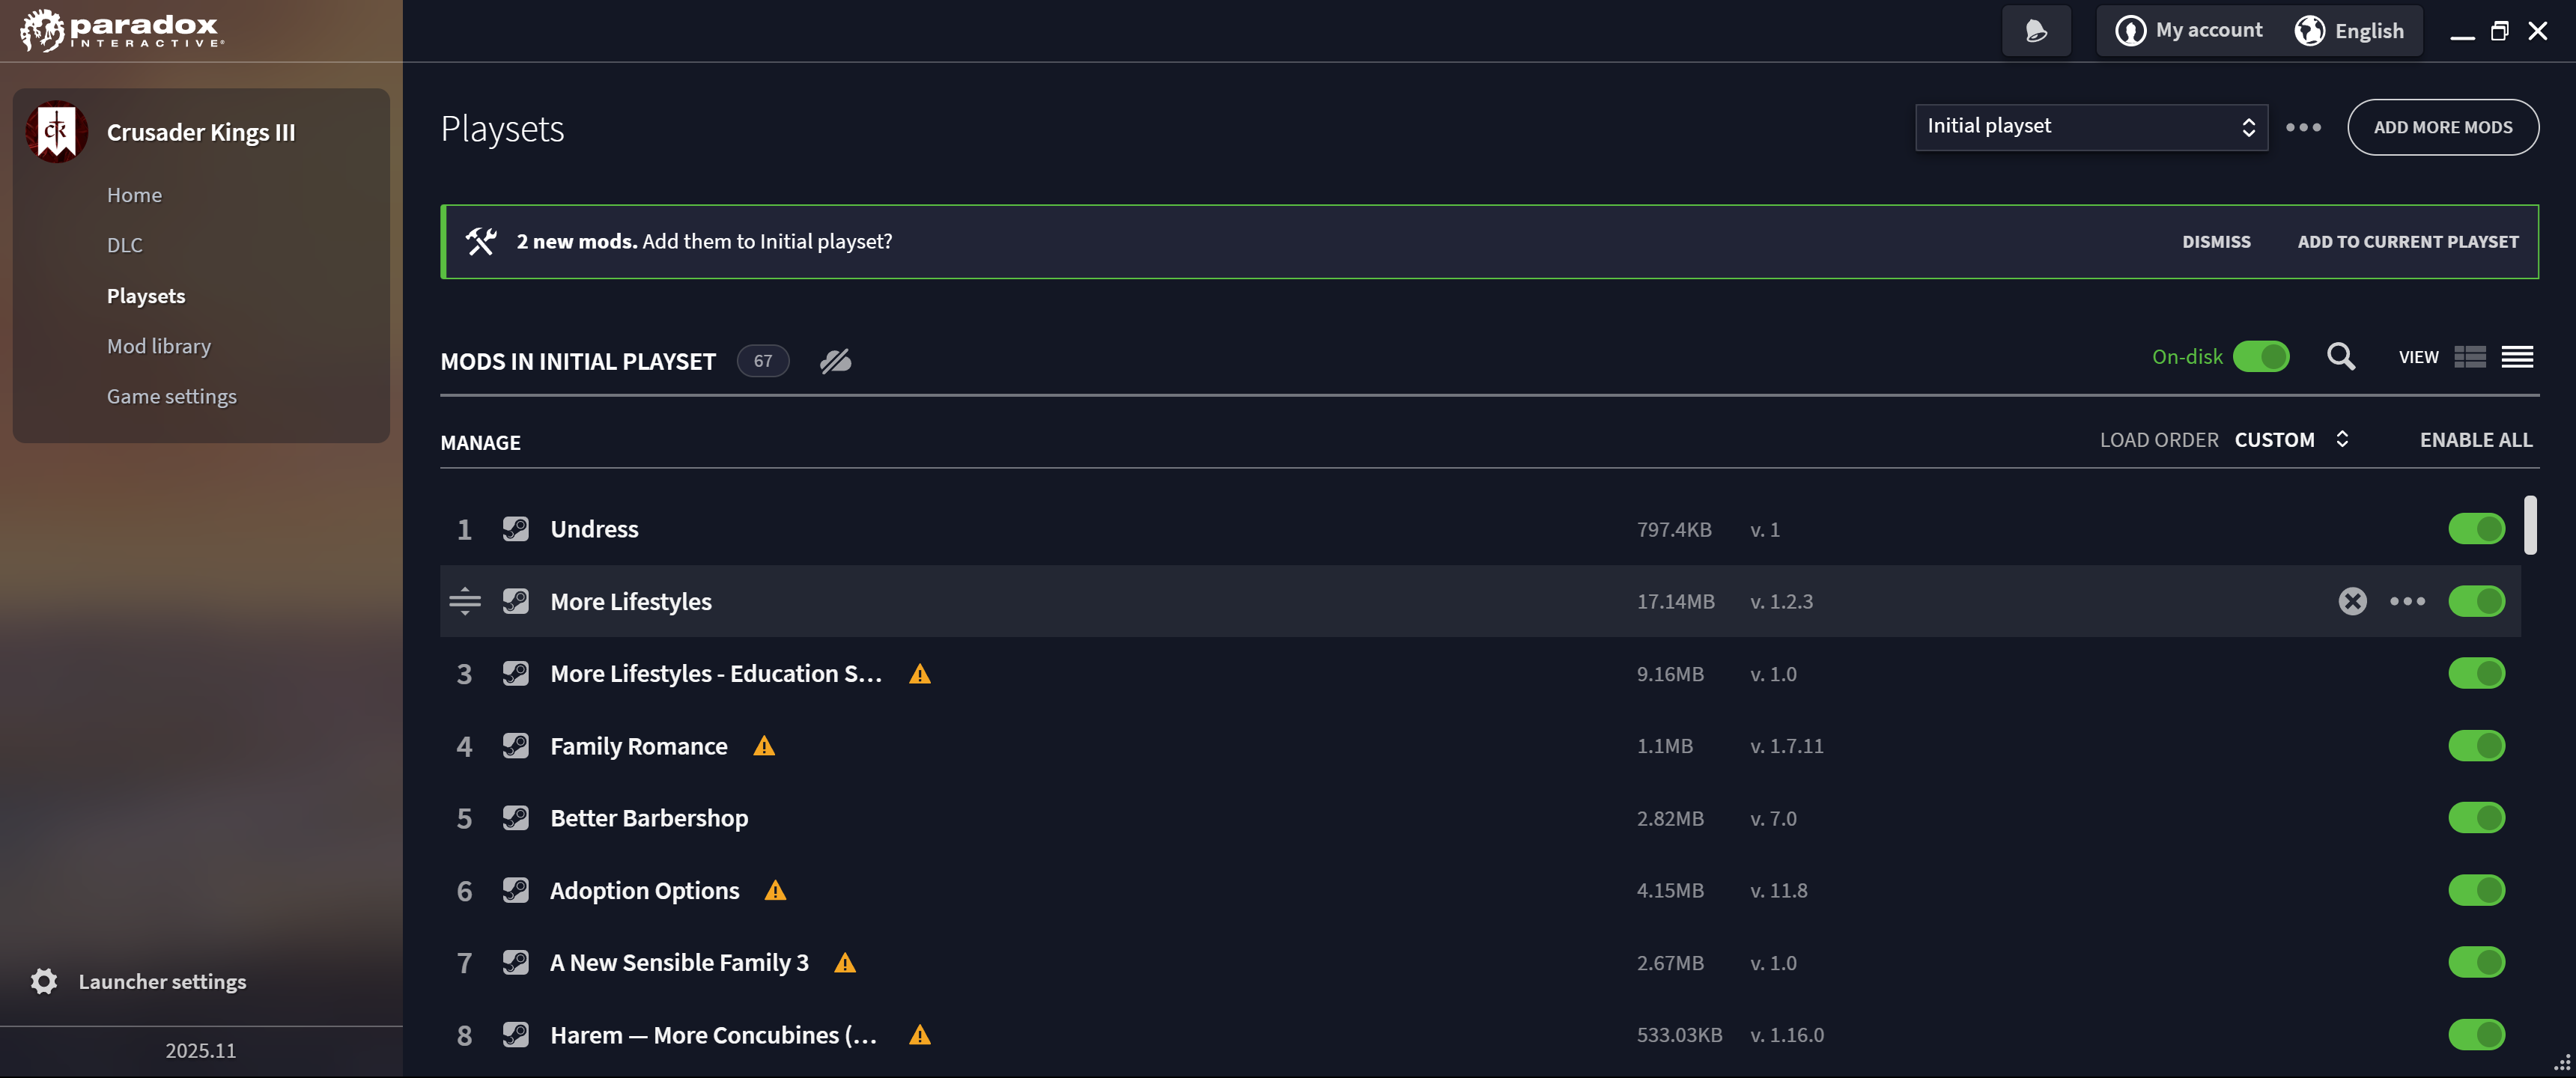Open Game settings in sidebar

click(x=172, y=396)
